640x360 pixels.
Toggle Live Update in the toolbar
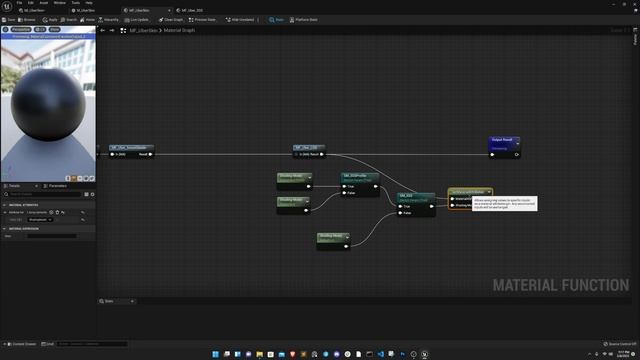[136, 20]
